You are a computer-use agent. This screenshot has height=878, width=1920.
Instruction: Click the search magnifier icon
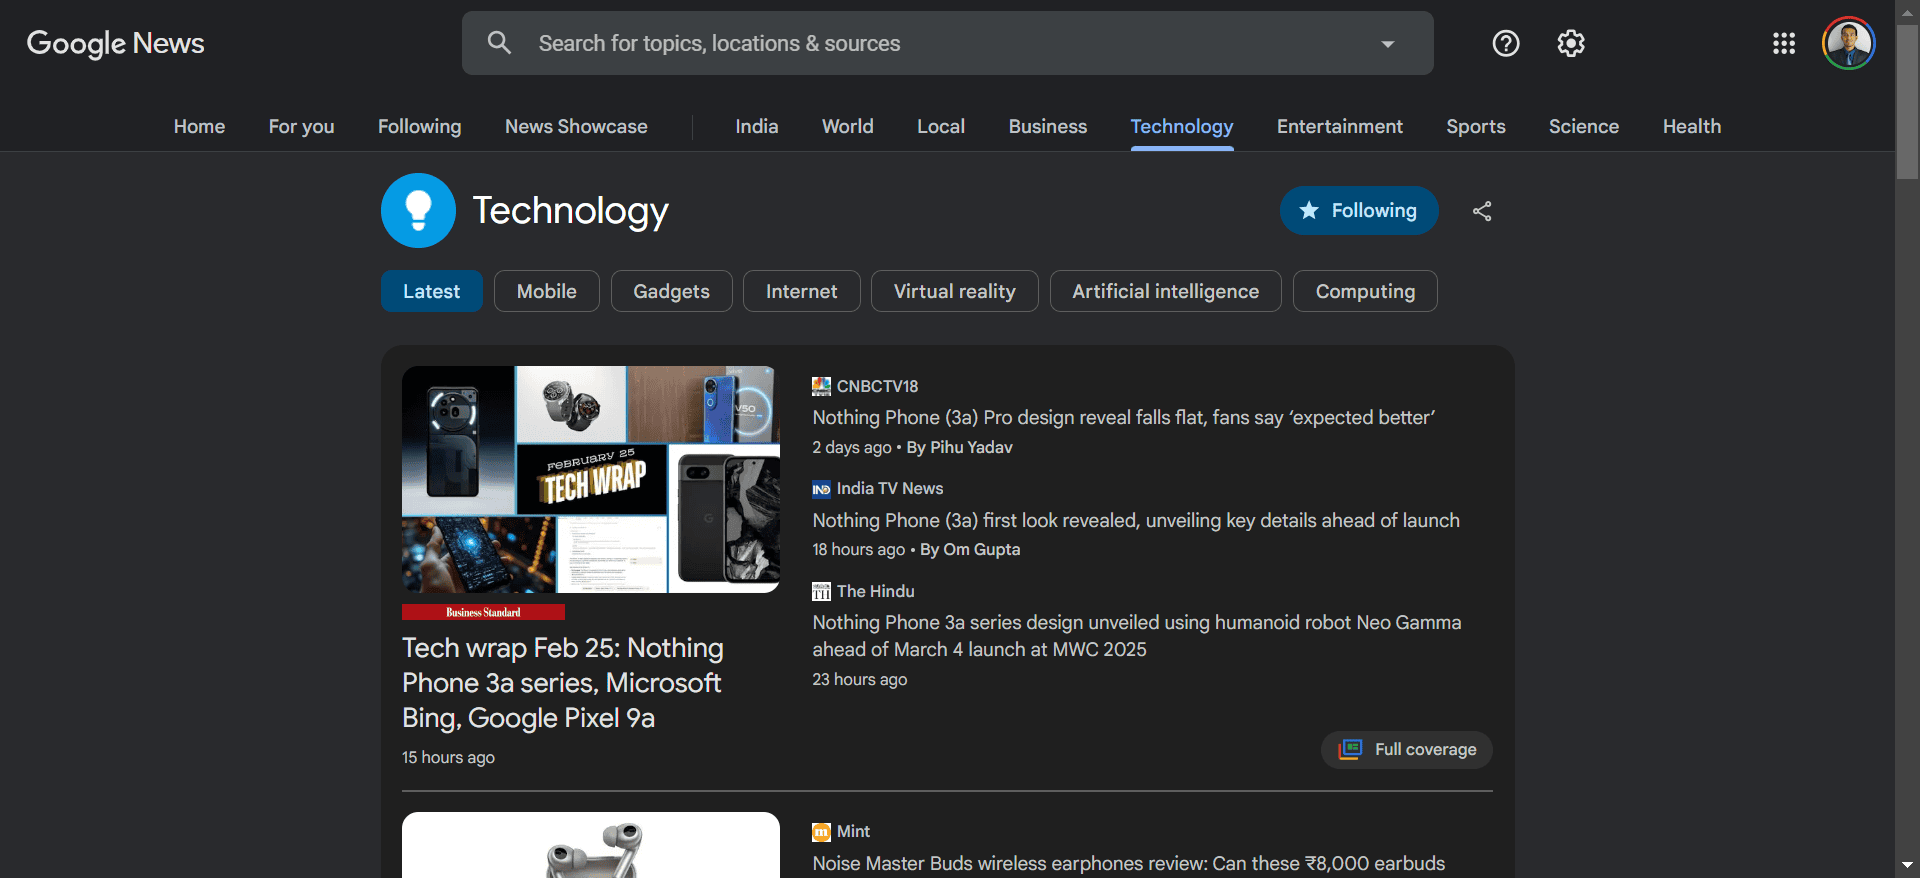[499, 43]
